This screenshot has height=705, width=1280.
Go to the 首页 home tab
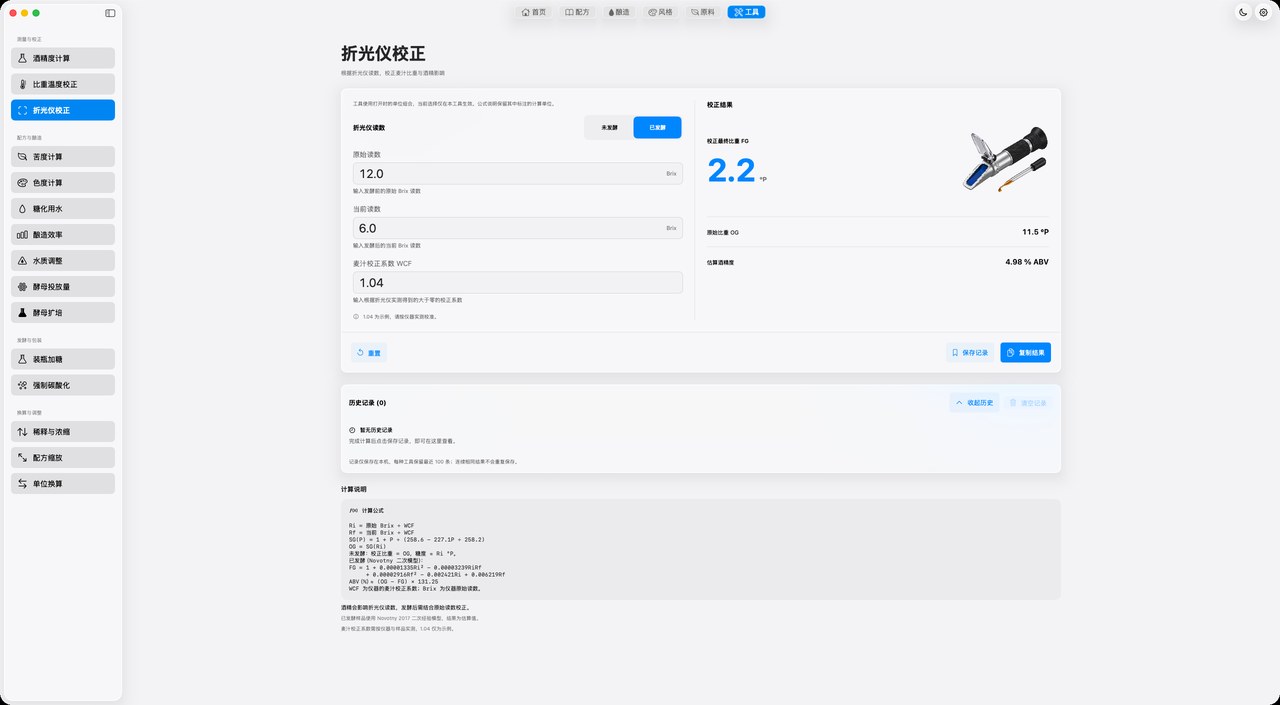534,12
